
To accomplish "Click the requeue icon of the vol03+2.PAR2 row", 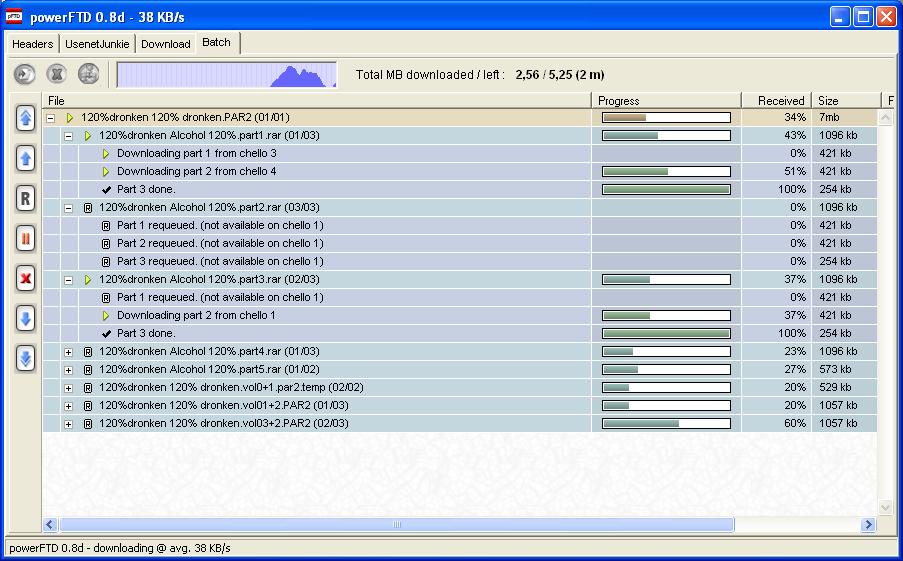I will (88, 424).
